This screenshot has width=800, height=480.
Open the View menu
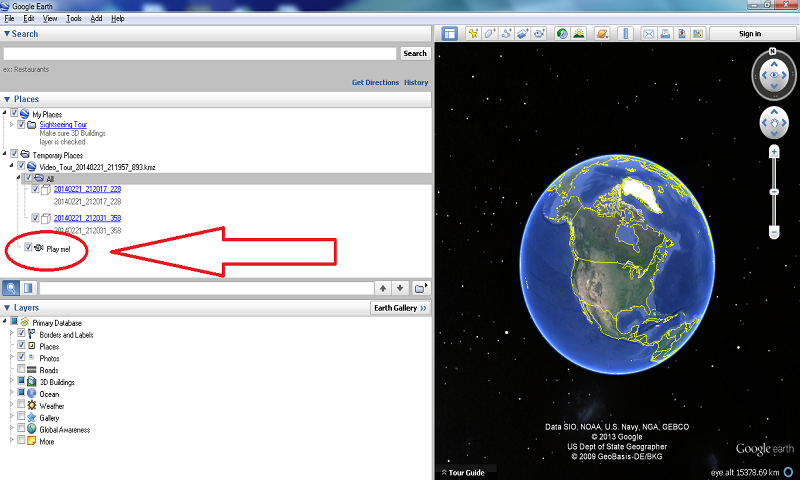[49, 18]
